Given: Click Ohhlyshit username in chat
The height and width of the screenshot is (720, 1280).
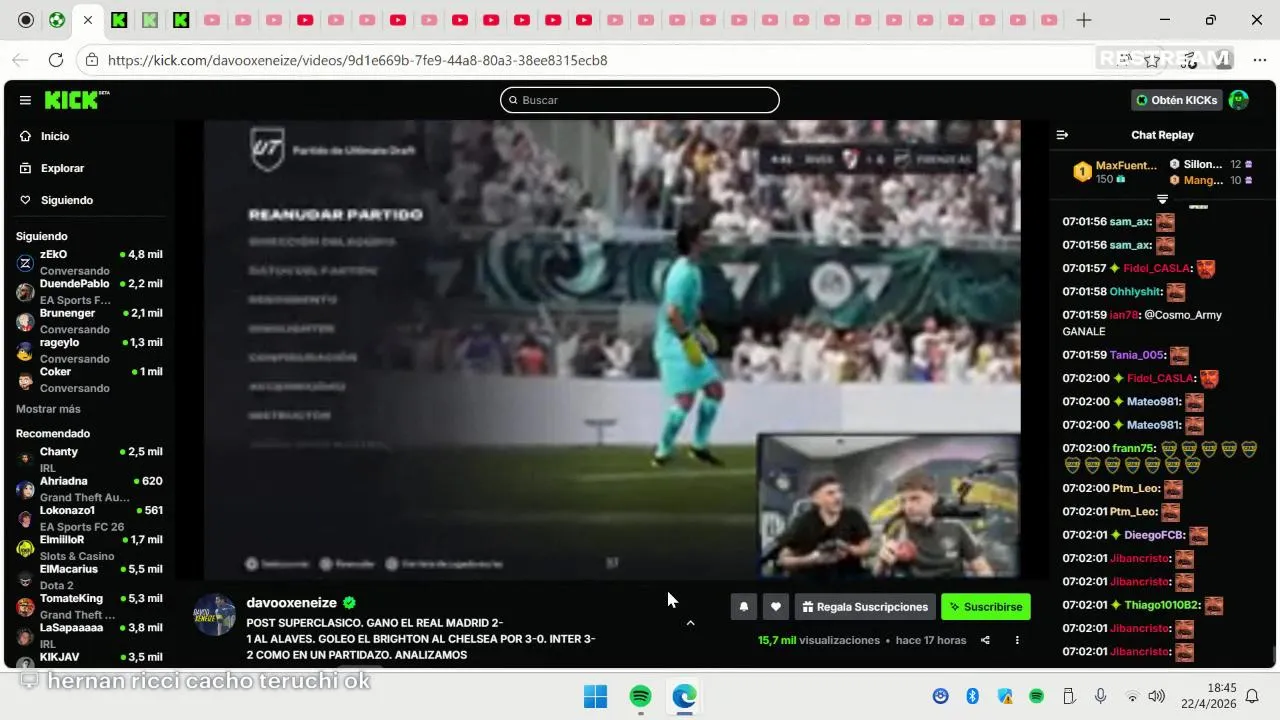Looking at the screenshot, I should tap(1135, 292).
